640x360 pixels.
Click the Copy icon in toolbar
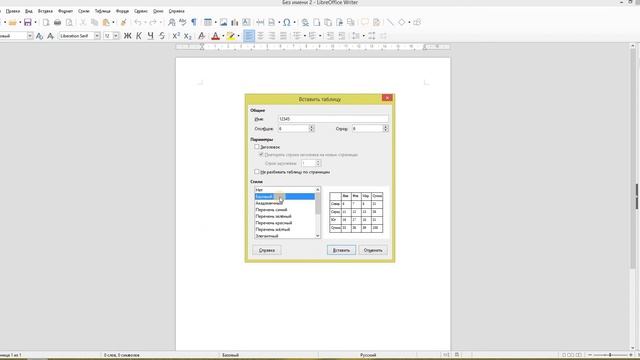(94, 22)
